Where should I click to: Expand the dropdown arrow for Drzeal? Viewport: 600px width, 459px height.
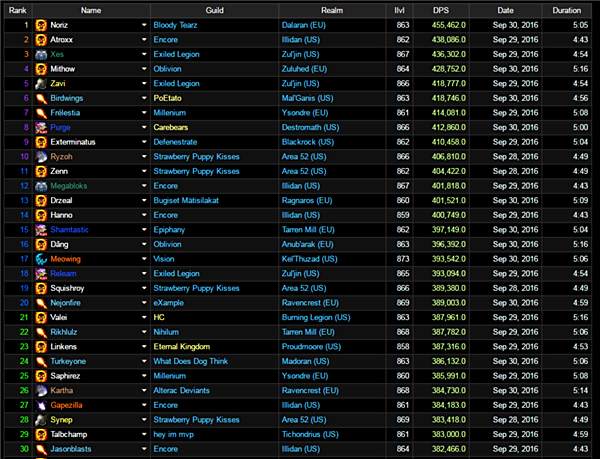click(144, 200)
